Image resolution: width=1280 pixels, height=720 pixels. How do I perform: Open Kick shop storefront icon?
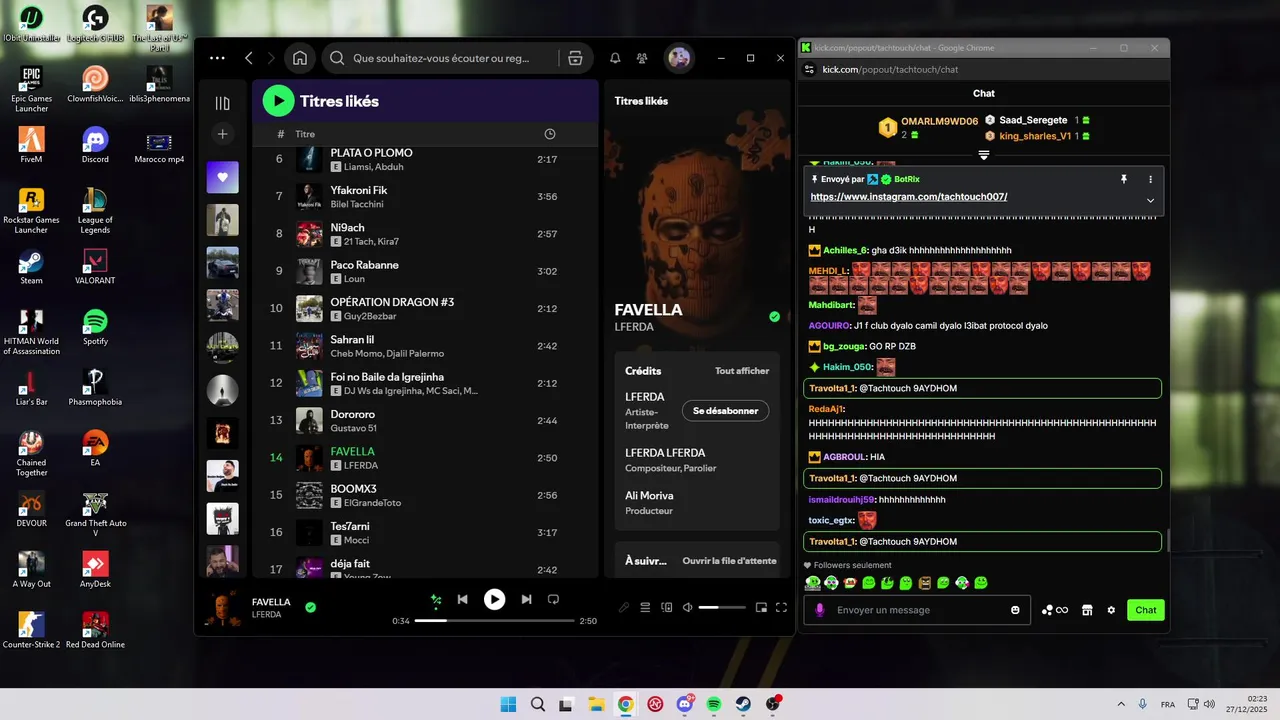pyautogui.click(x=1087, y=610)
